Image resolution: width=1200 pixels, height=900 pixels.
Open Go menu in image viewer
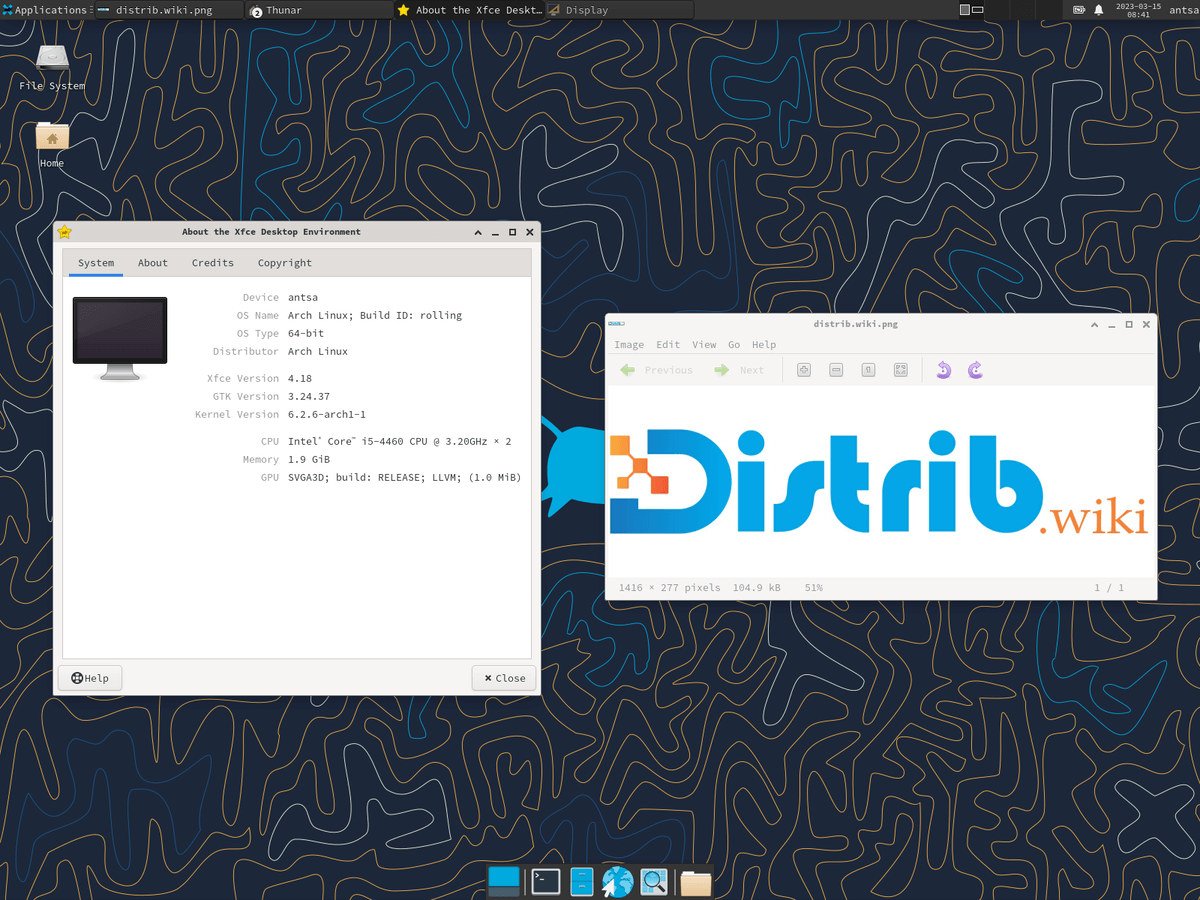click(734, 345)
